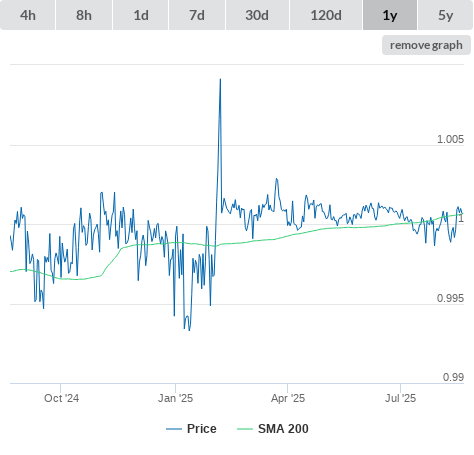Click the 1.005 y-axis label

(450, 139)
